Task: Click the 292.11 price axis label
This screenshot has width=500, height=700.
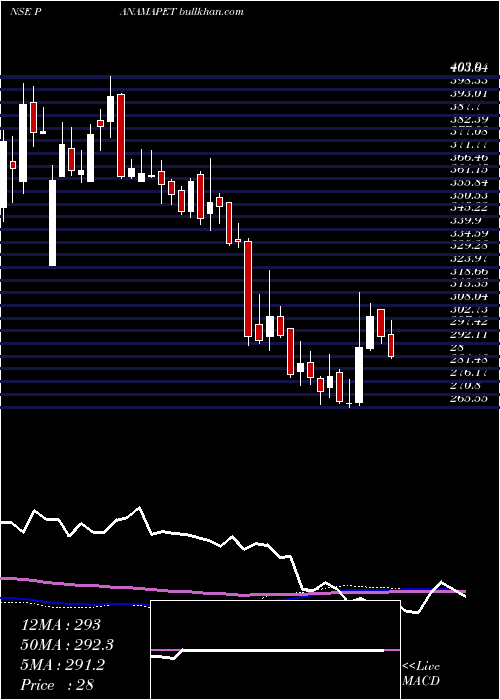Action: [x=470, y=334]
